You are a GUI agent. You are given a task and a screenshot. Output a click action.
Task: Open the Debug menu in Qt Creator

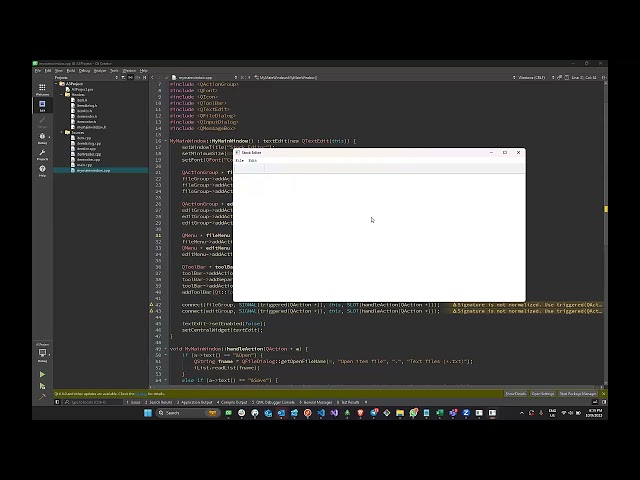84,71
